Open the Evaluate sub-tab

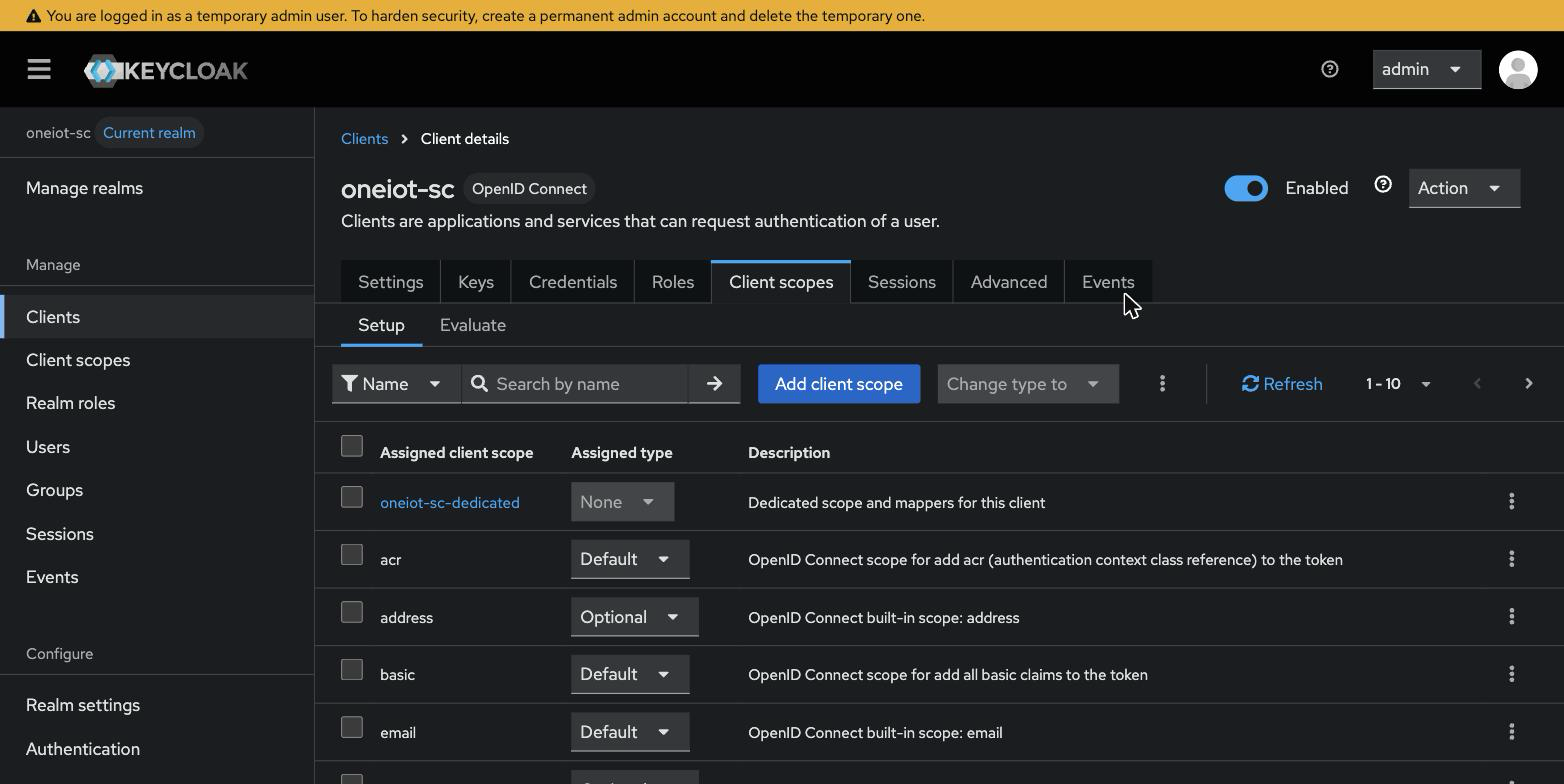[473, 325]
